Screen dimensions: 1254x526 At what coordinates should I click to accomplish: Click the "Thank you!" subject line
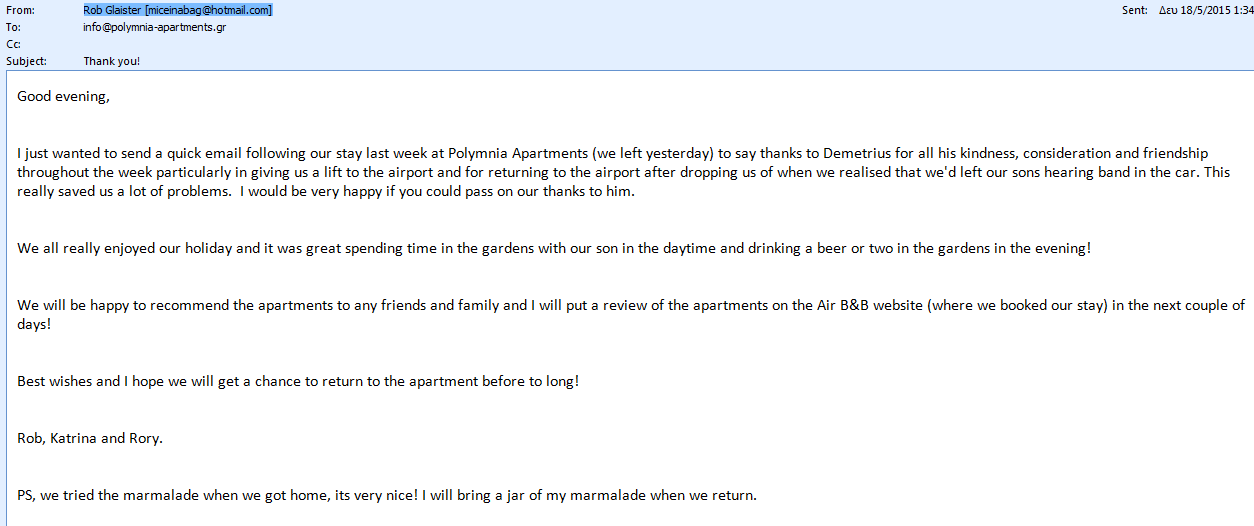tap(112, 61)
